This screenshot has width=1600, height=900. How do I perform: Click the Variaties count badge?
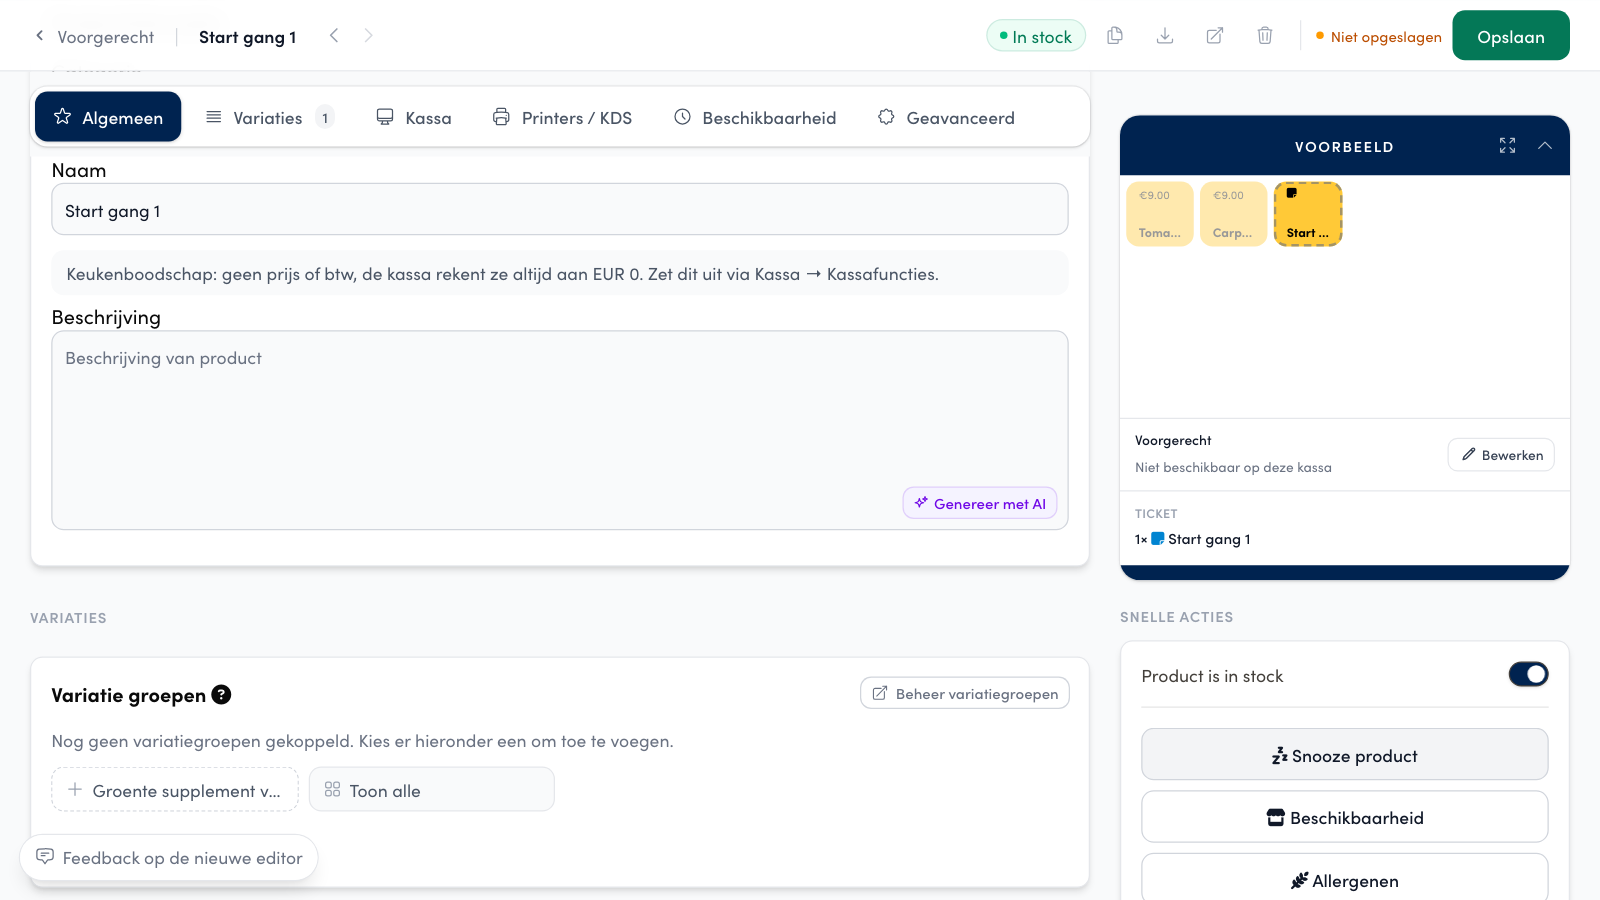pyautogui.click(x=325, y=118)
